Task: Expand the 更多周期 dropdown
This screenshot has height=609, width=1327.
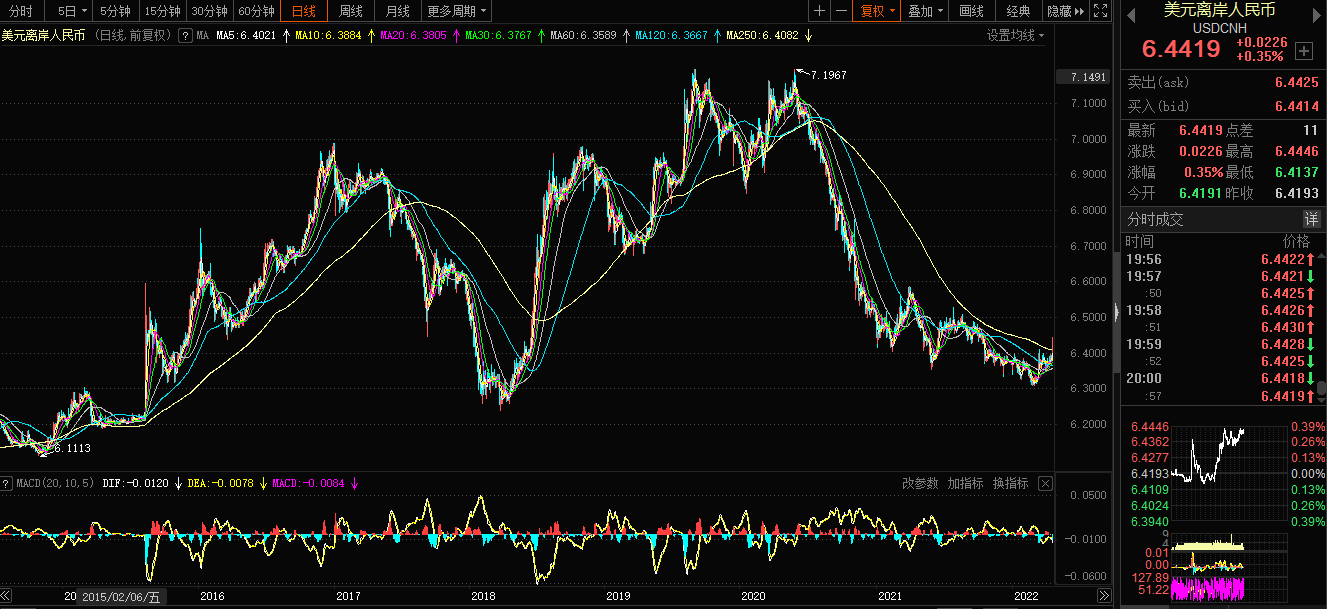Action: click(457, 11)
